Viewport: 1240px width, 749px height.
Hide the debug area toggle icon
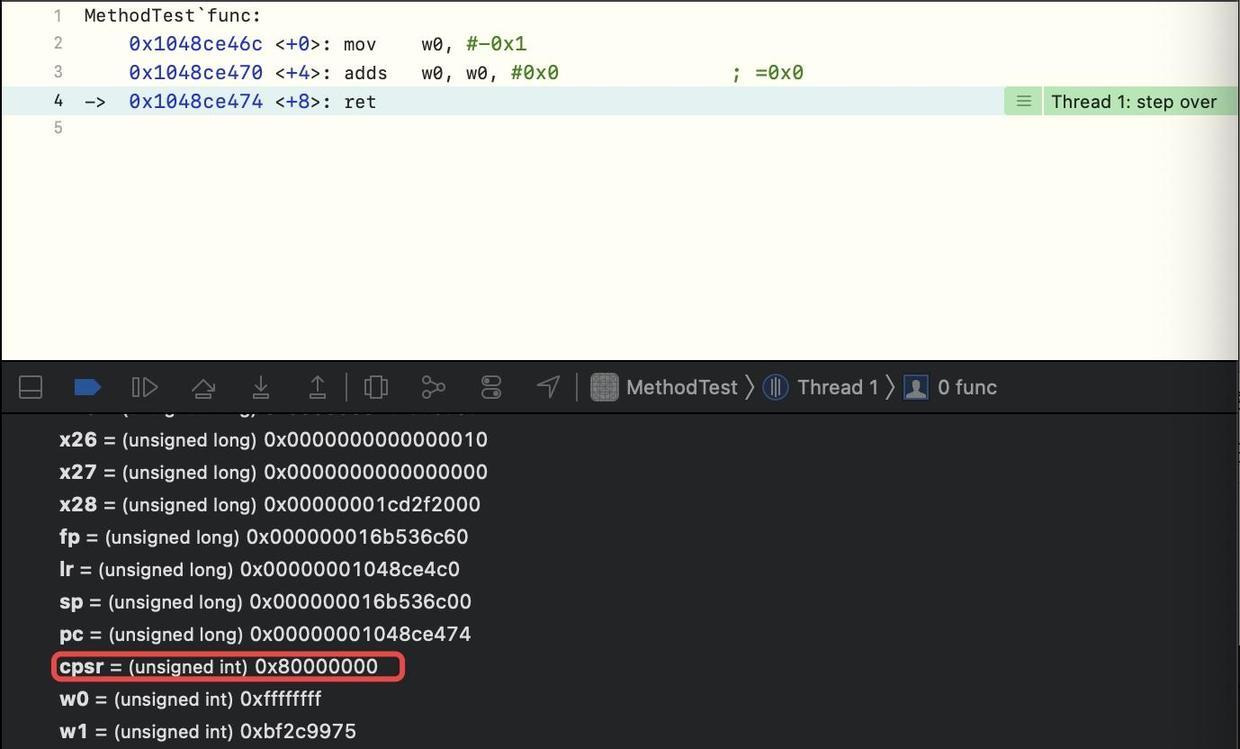coord(31,387)
